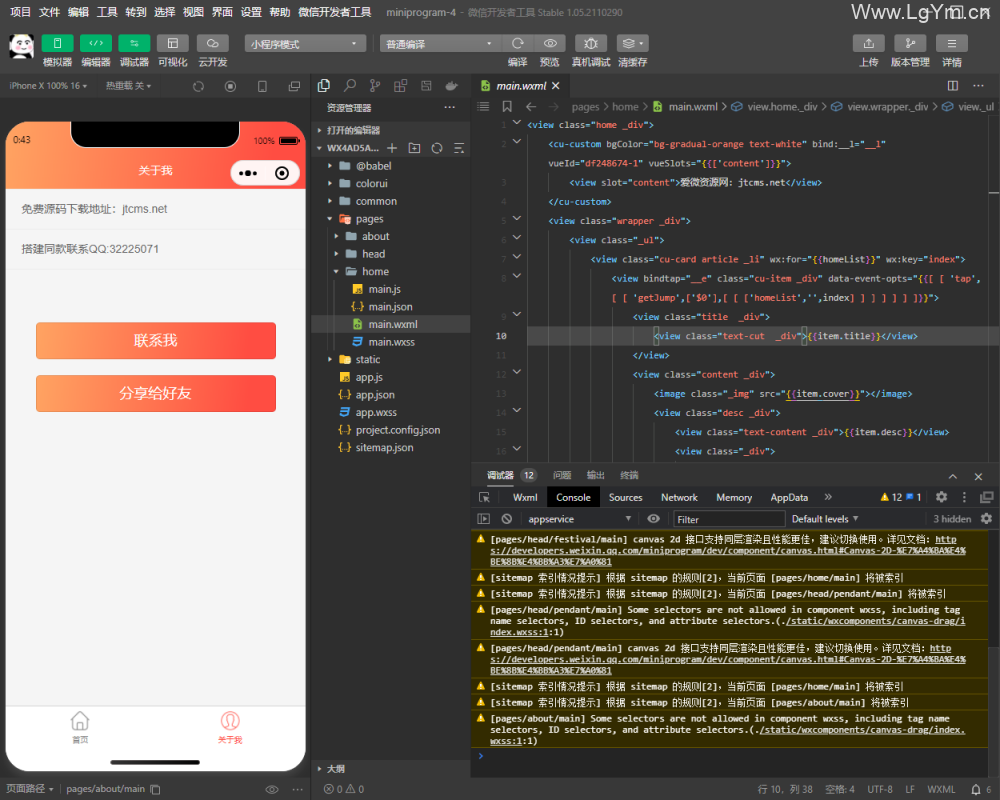Viewport: 1000px width, 800px height.
Task: Open the search panel icon
Action: 349,85
